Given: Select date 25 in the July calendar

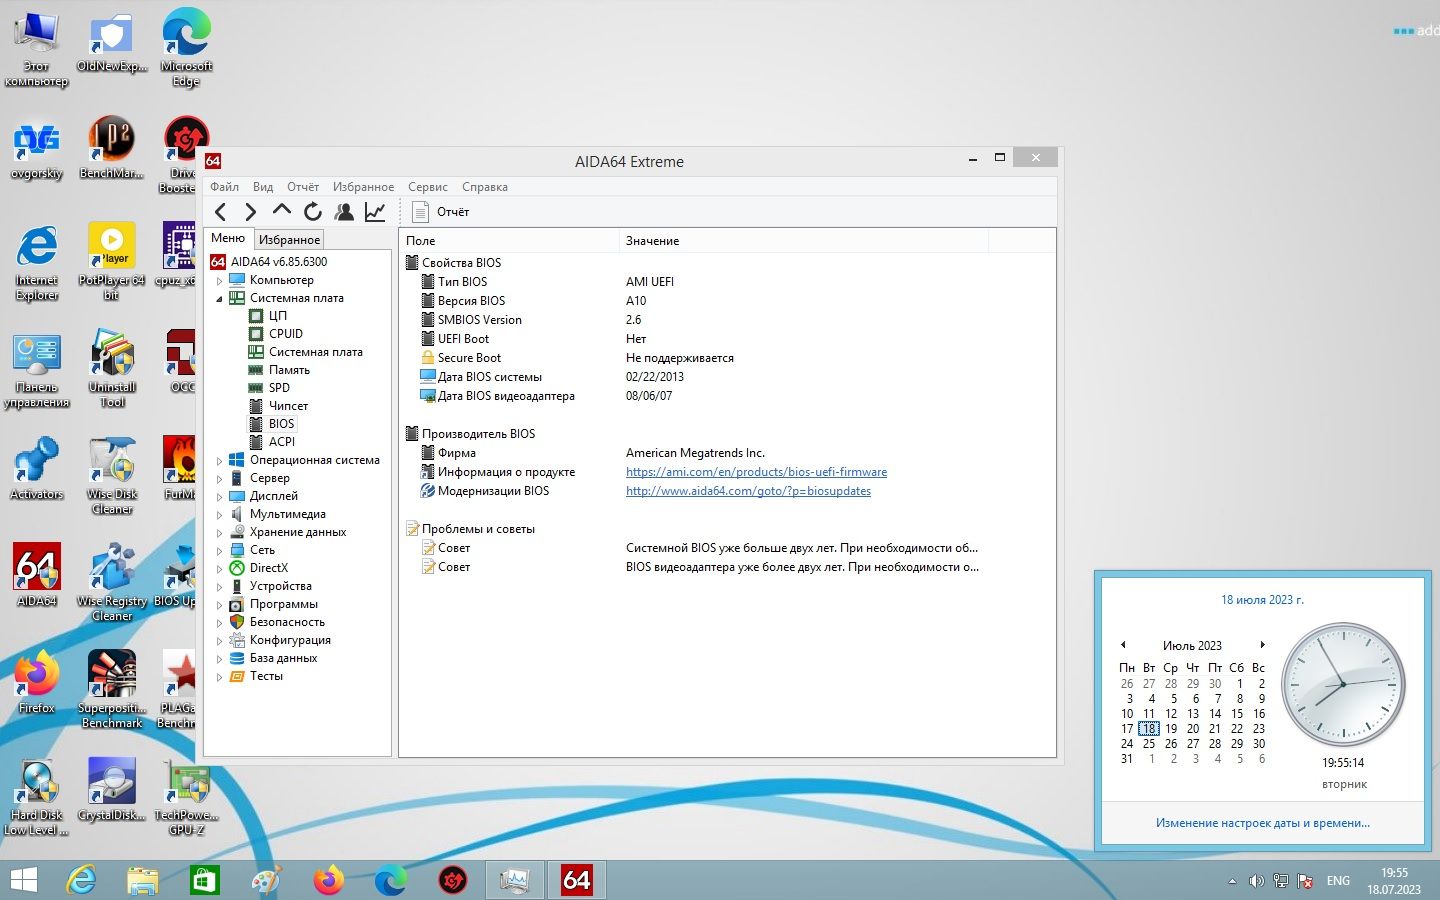Looking at the screenshot, I should coord(1149,744).
